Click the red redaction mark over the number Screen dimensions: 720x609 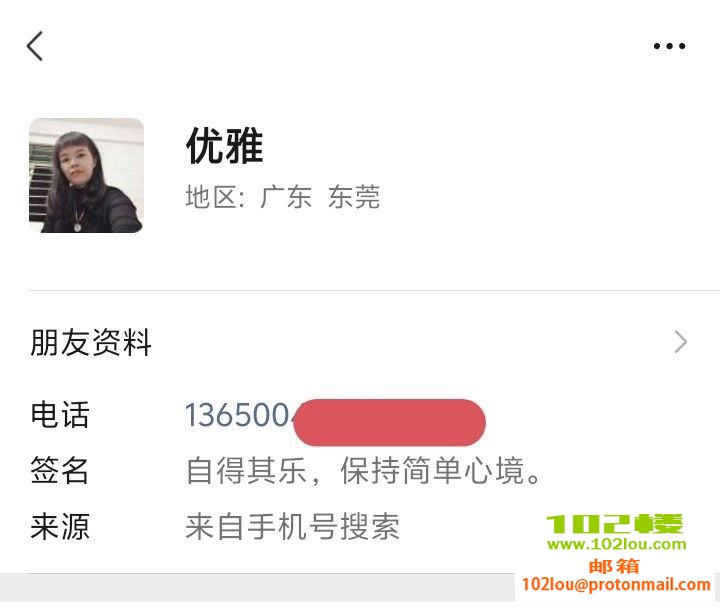390,422
